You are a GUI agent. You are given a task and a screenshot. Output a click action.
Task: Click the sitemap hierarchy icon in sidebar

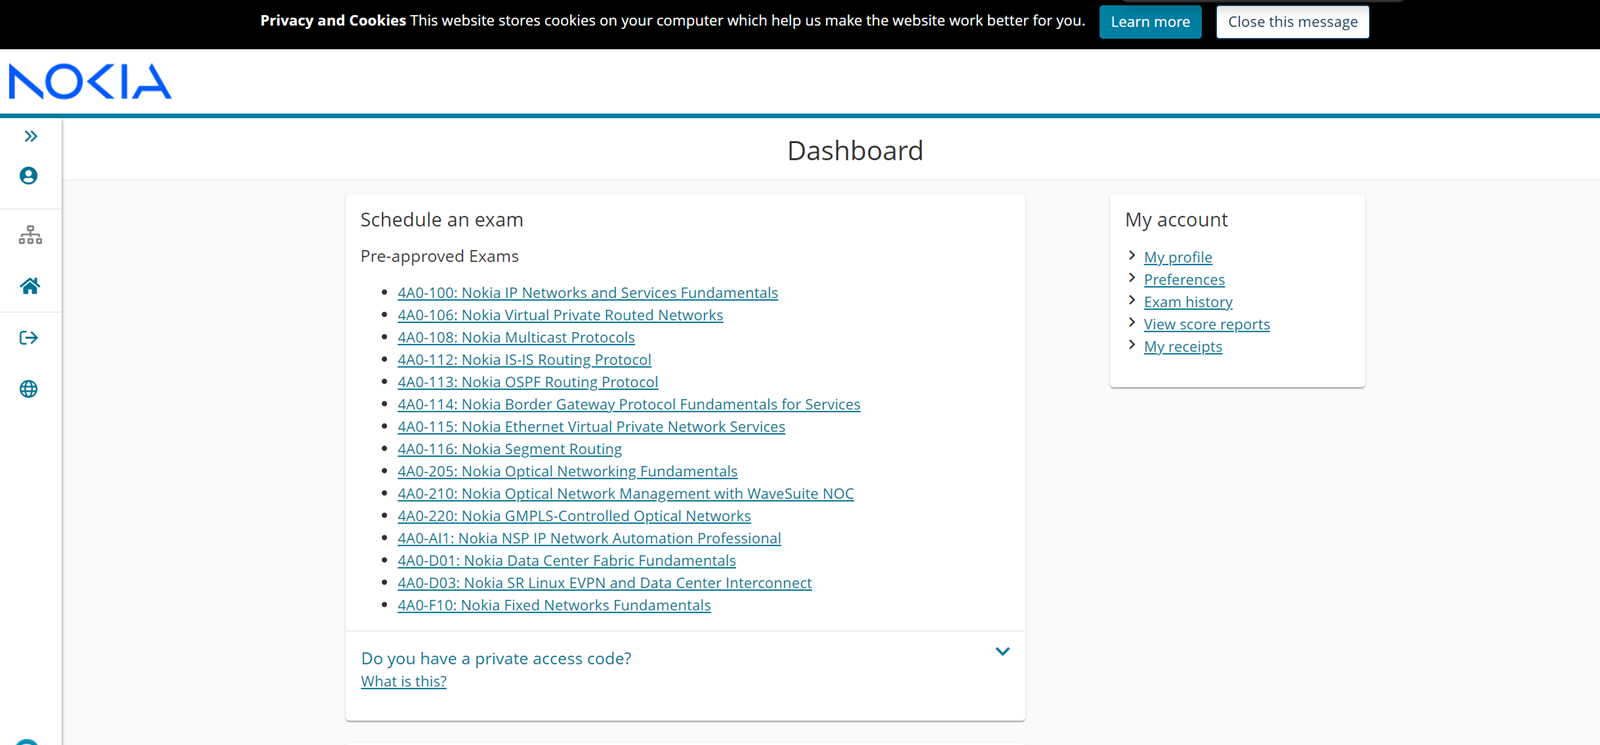[30, 235]
